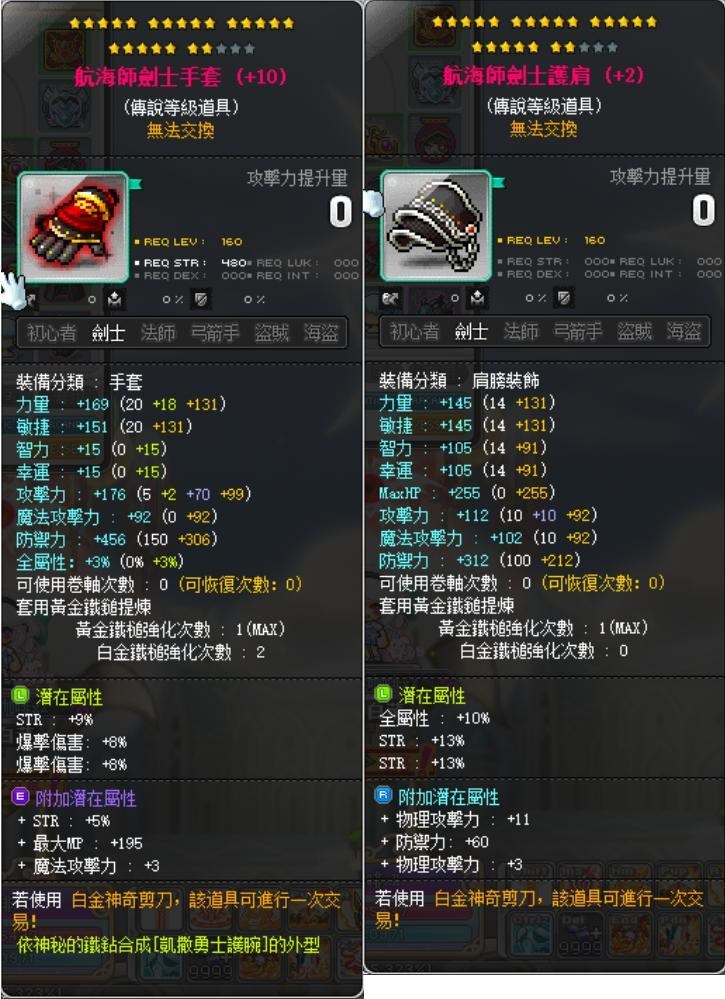Click the blue R additional potential badge
The height and width of the screenshot is (999, 725).
coord(384,795)
